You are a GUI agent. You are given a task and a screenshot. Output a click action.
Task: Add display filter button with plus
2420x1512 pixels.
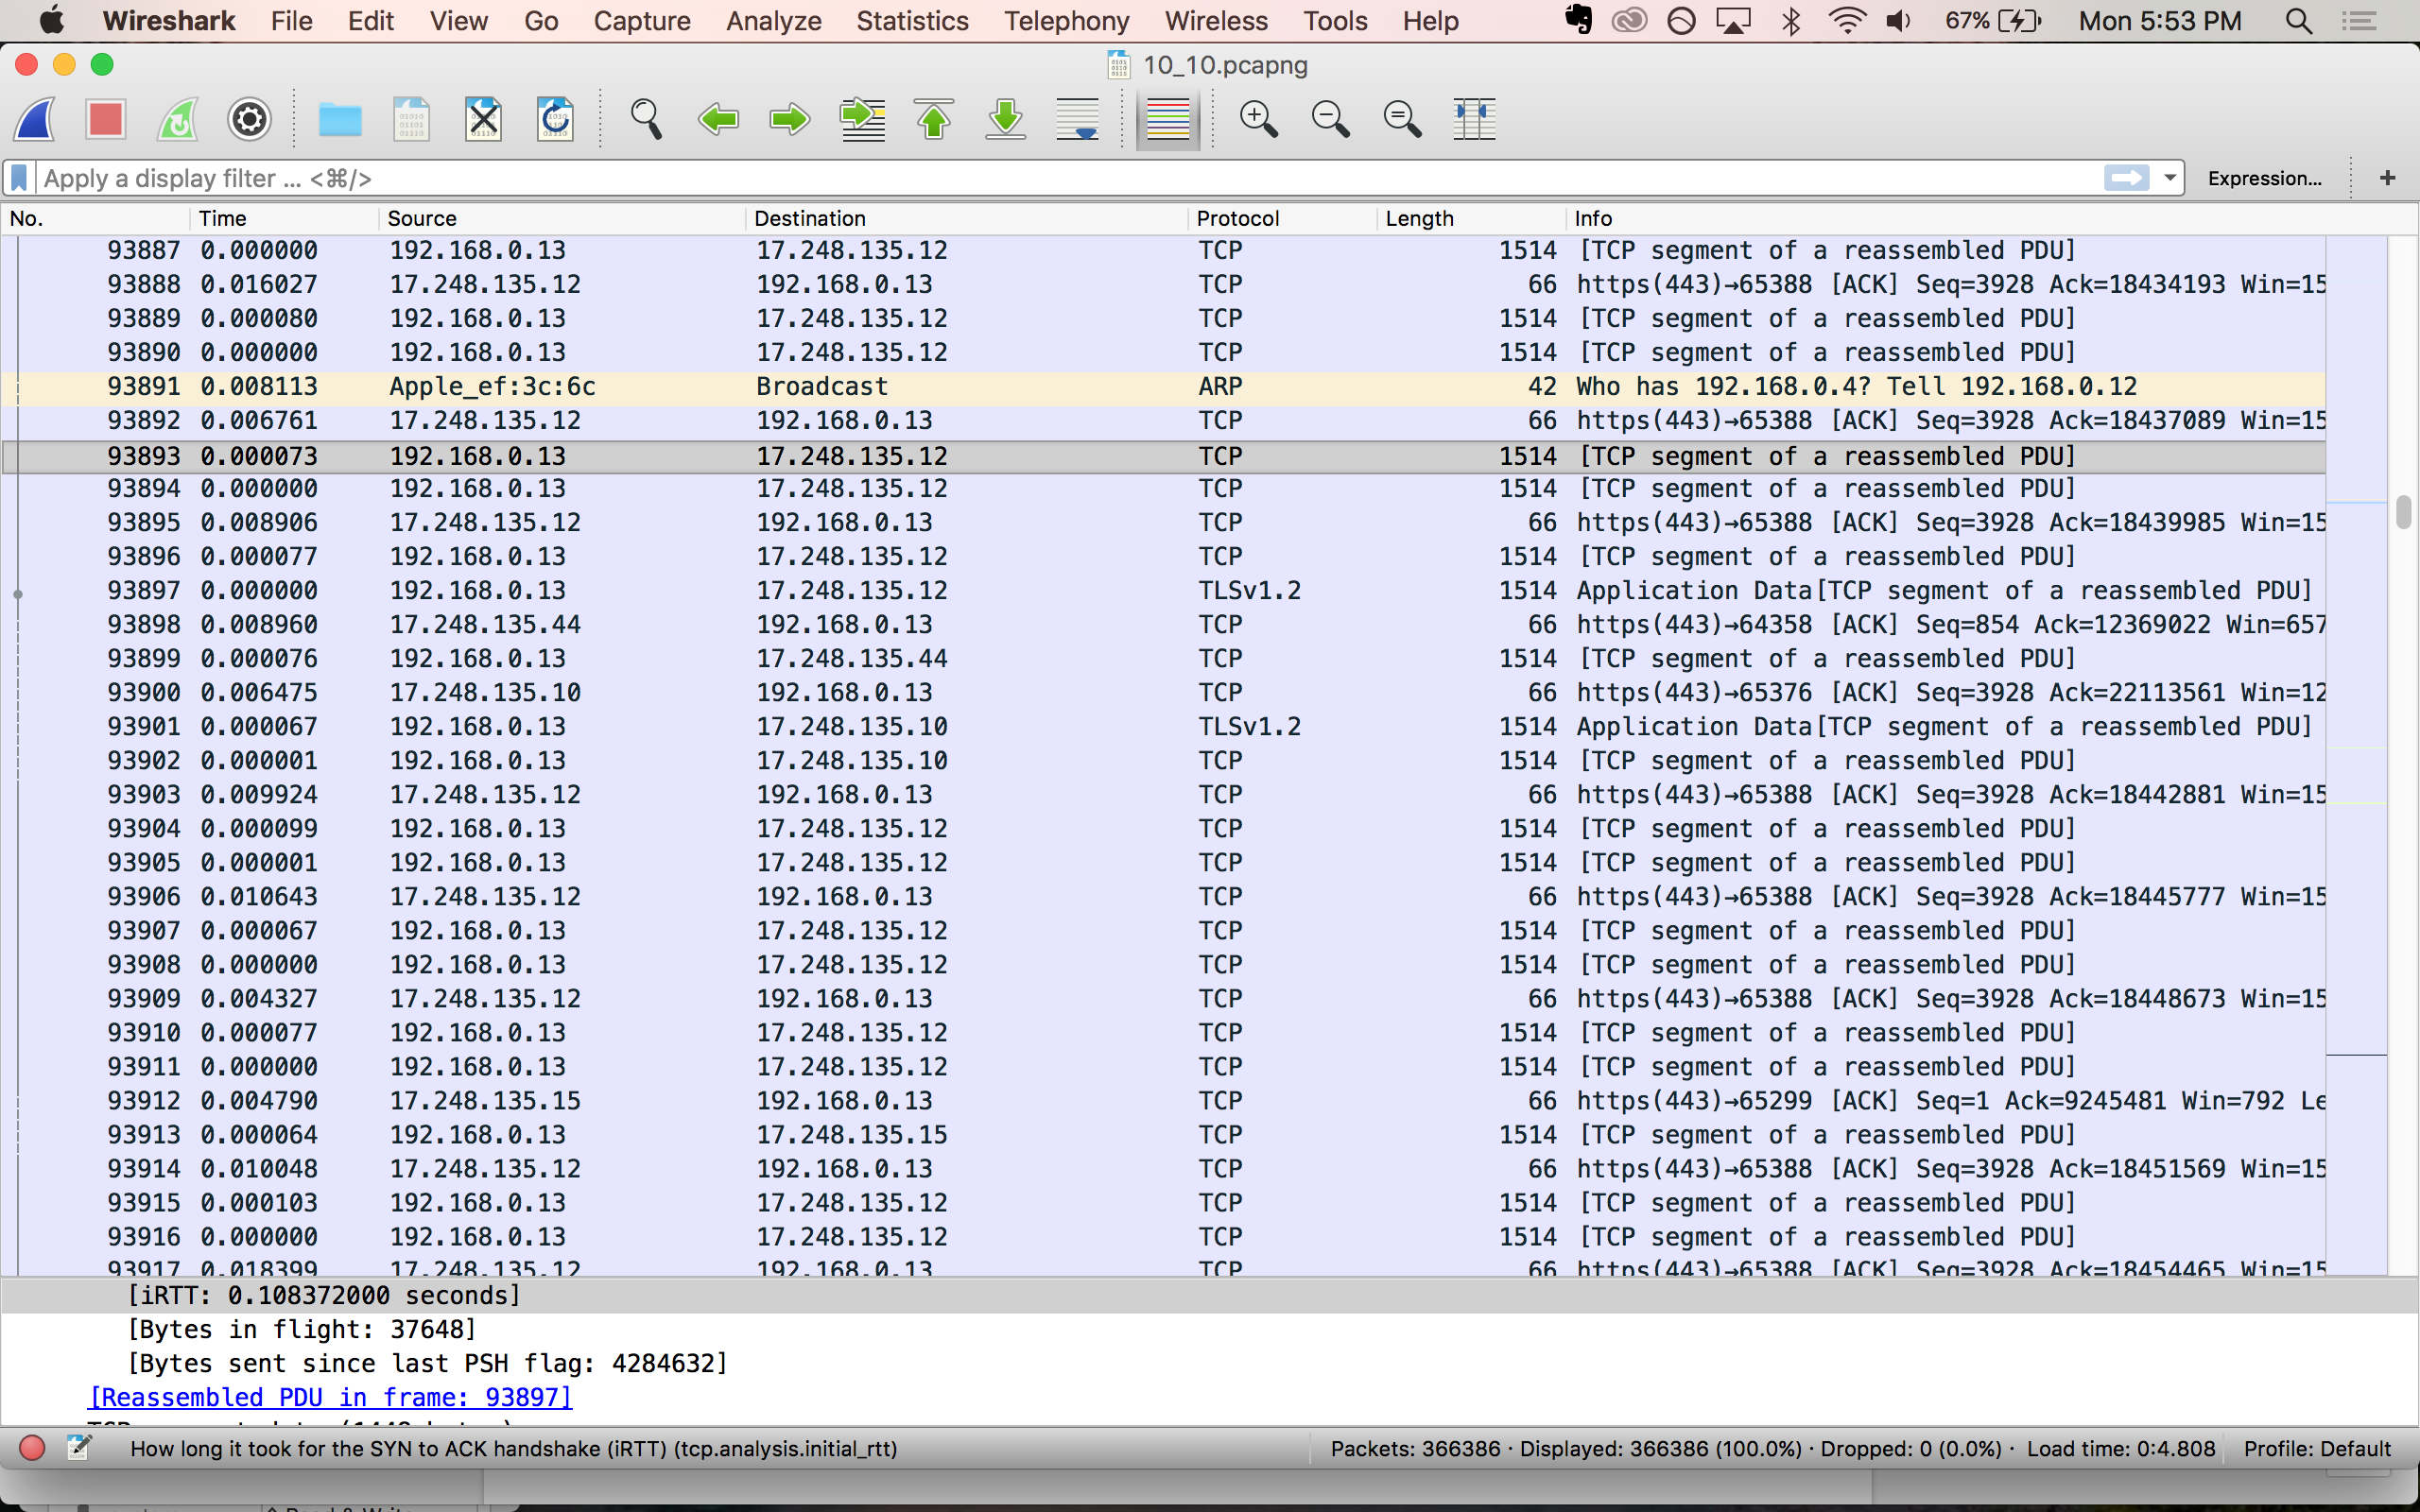(x=2388, y=178)
